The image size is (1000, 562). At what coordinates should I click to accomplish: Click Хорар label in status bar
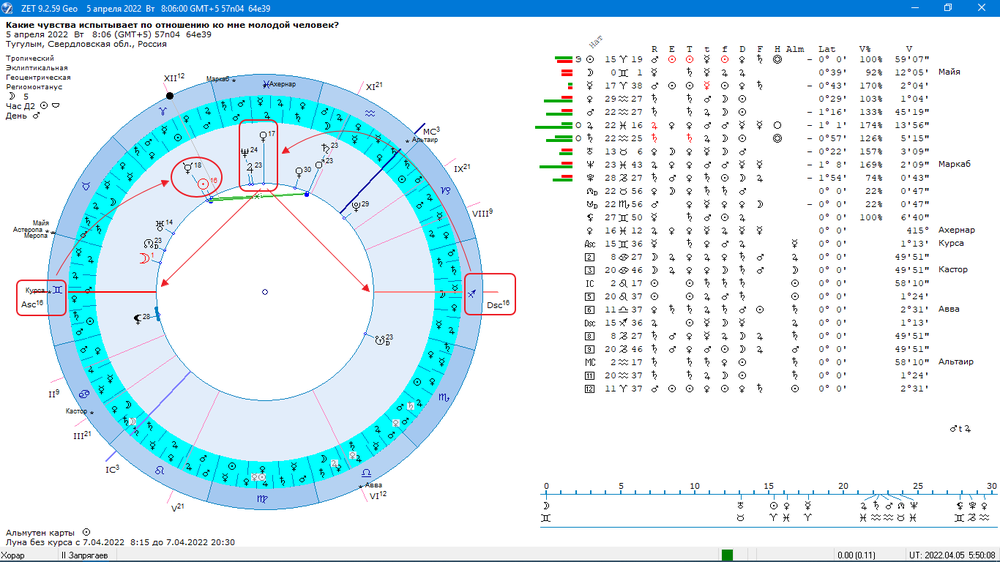pos(12,556)
